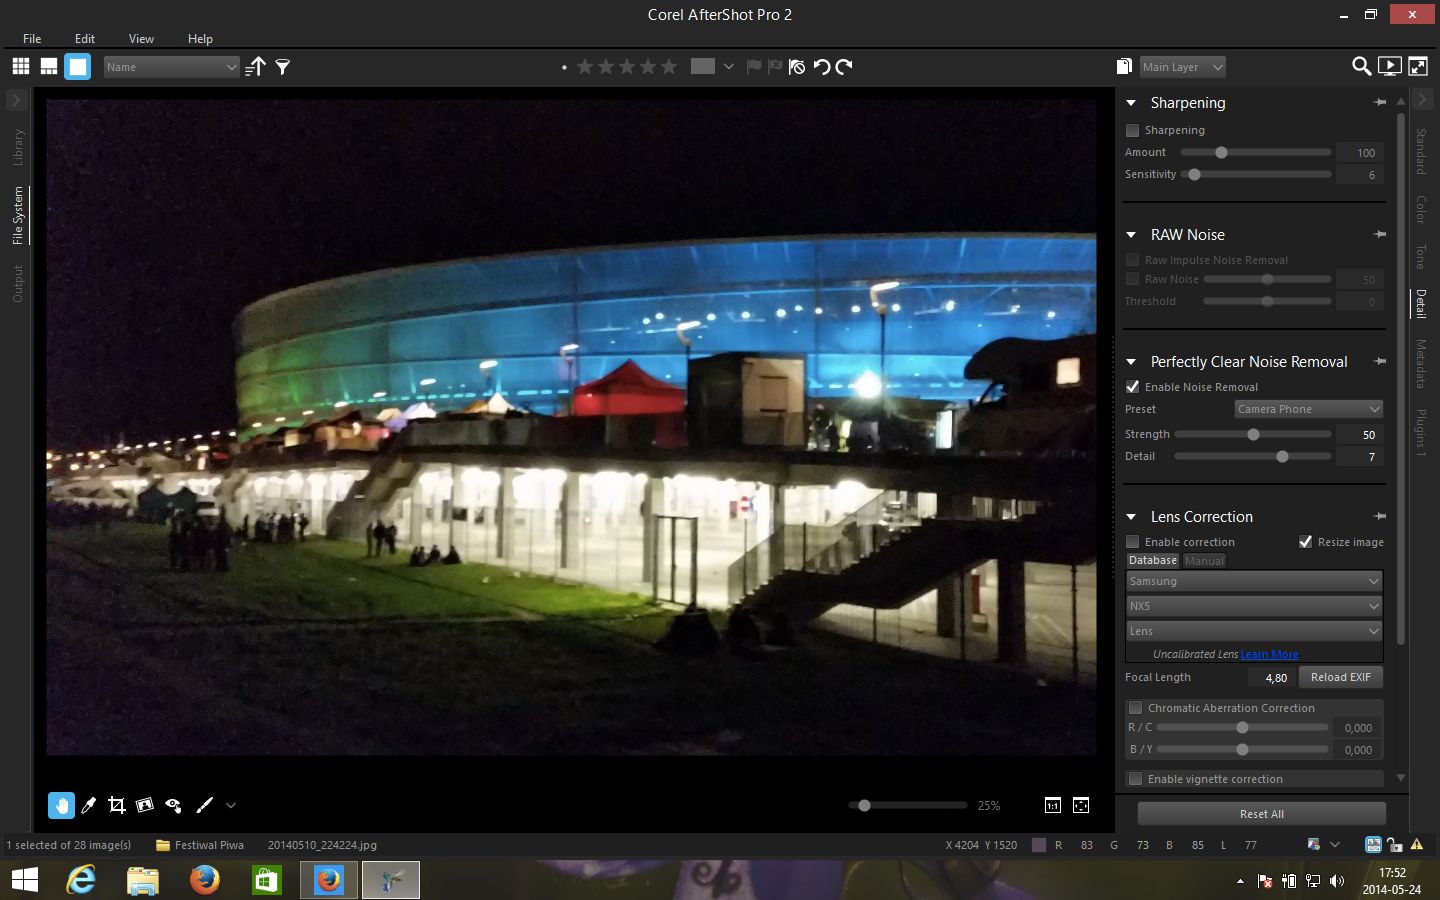Uncheck Resize image option

(x=1305, y=542)
